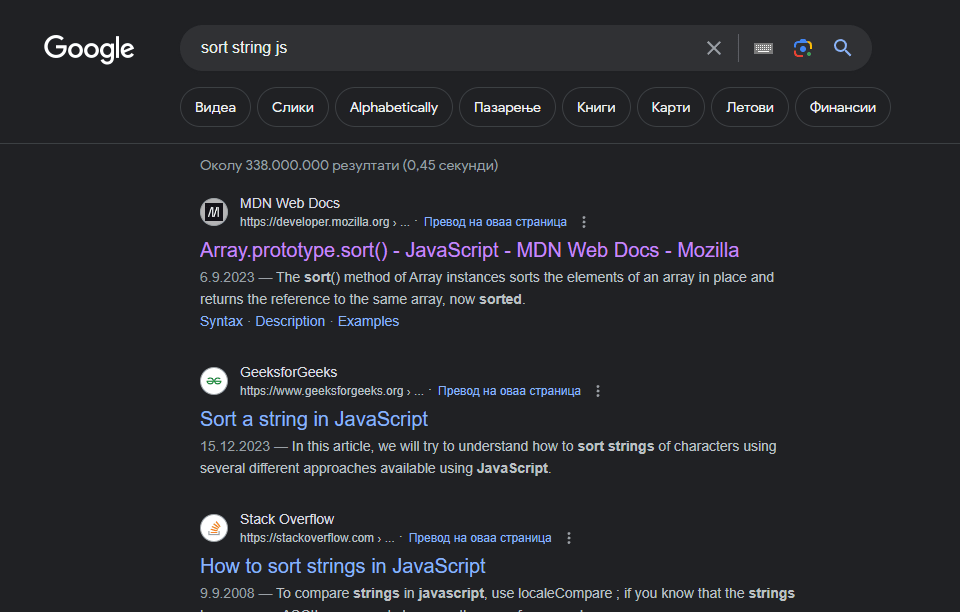Image resolution: width=960 pixels, height=612 pixels.
Task: Translate the GeeksforGeeks page link
Action: [x=509, y=390]
